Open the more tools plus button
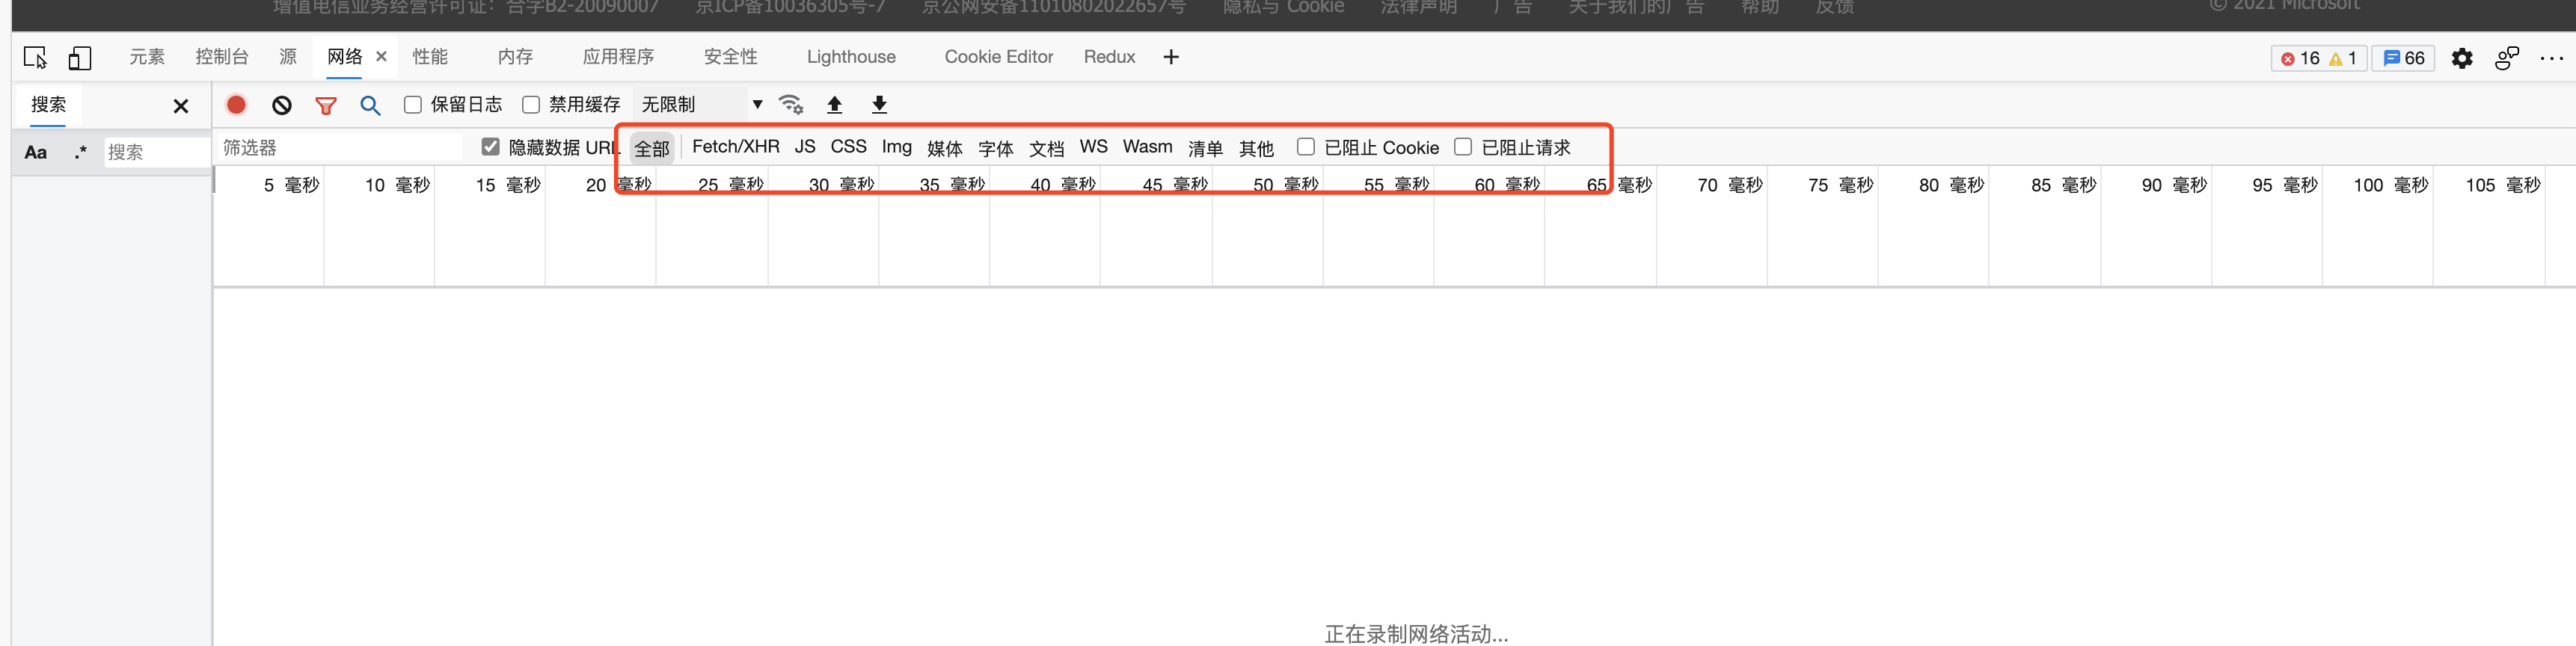 coord(1171,57)
